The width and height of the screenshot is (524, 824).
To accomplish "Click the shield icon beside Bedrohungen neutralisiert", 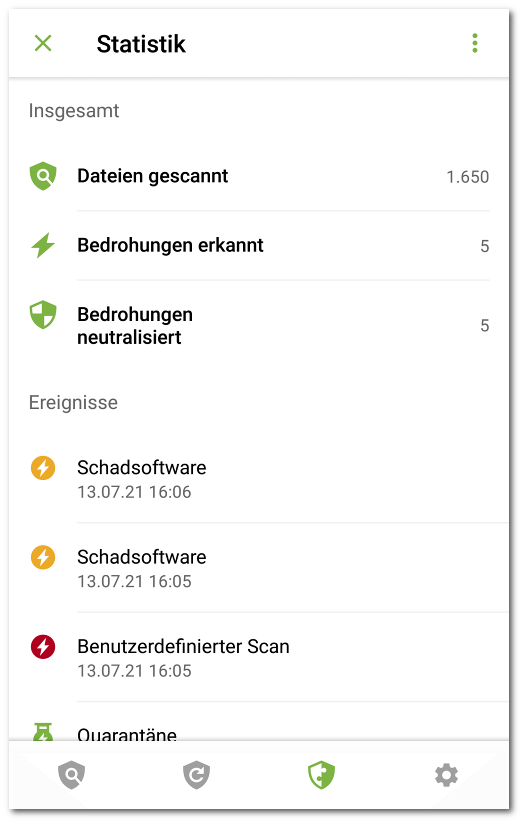I will pos(43,315).
